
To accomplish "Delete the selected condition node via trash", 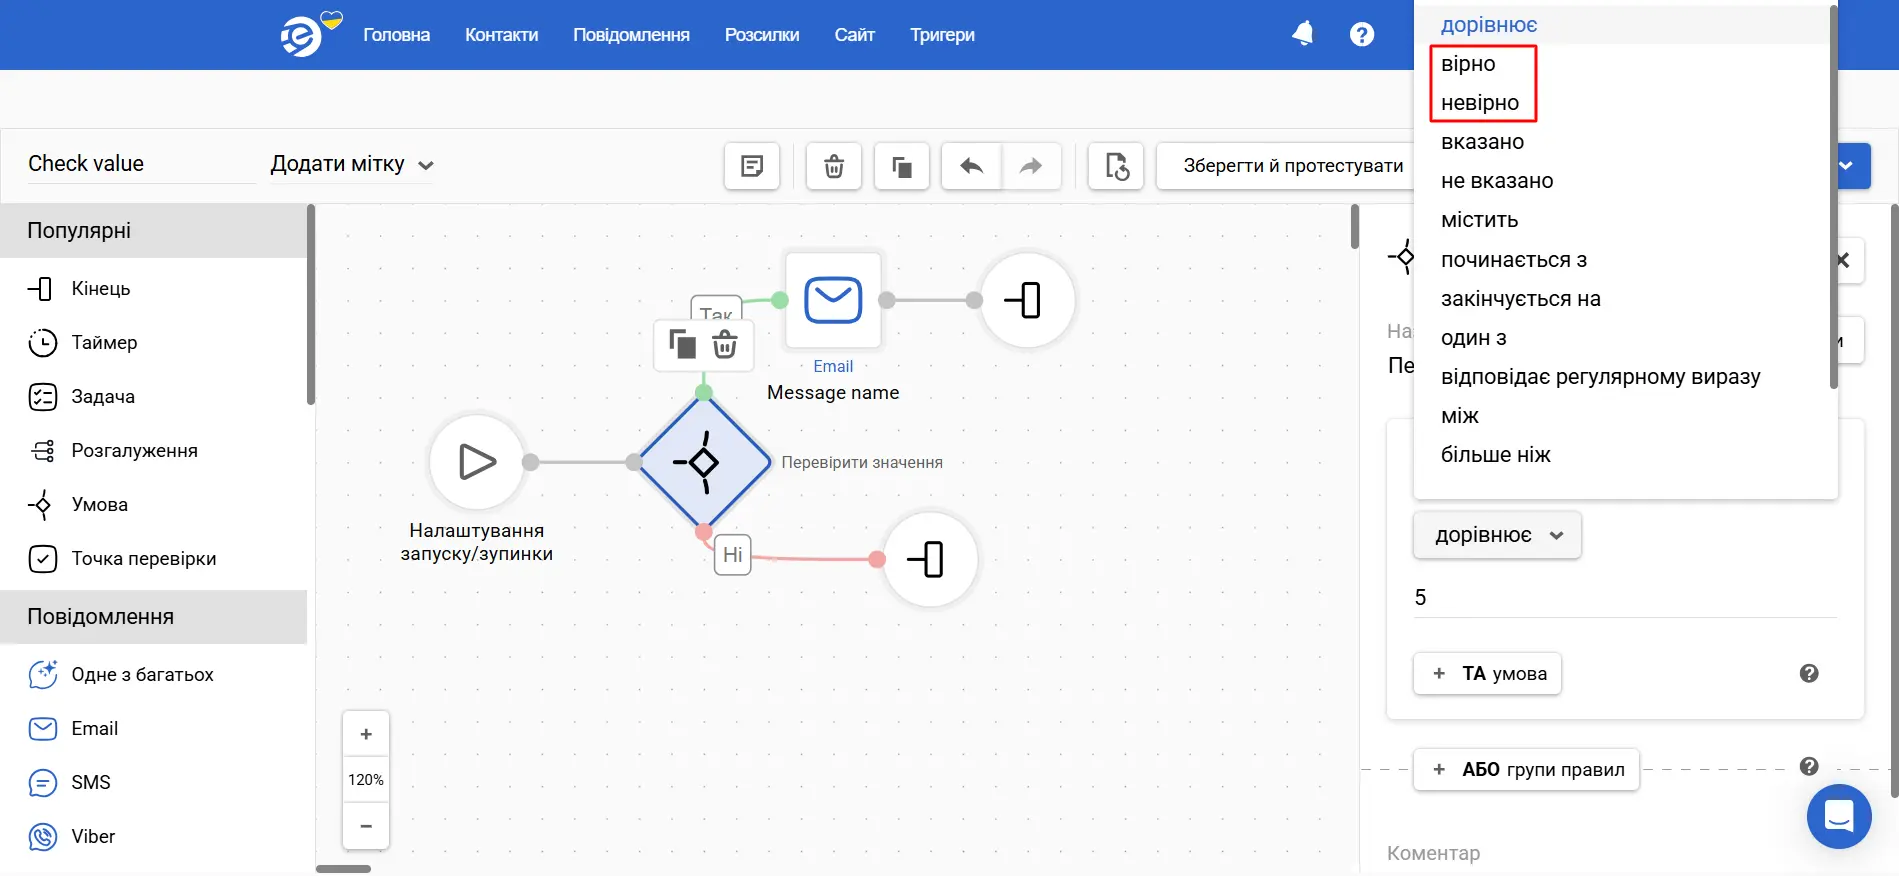I will pos(725,346).
